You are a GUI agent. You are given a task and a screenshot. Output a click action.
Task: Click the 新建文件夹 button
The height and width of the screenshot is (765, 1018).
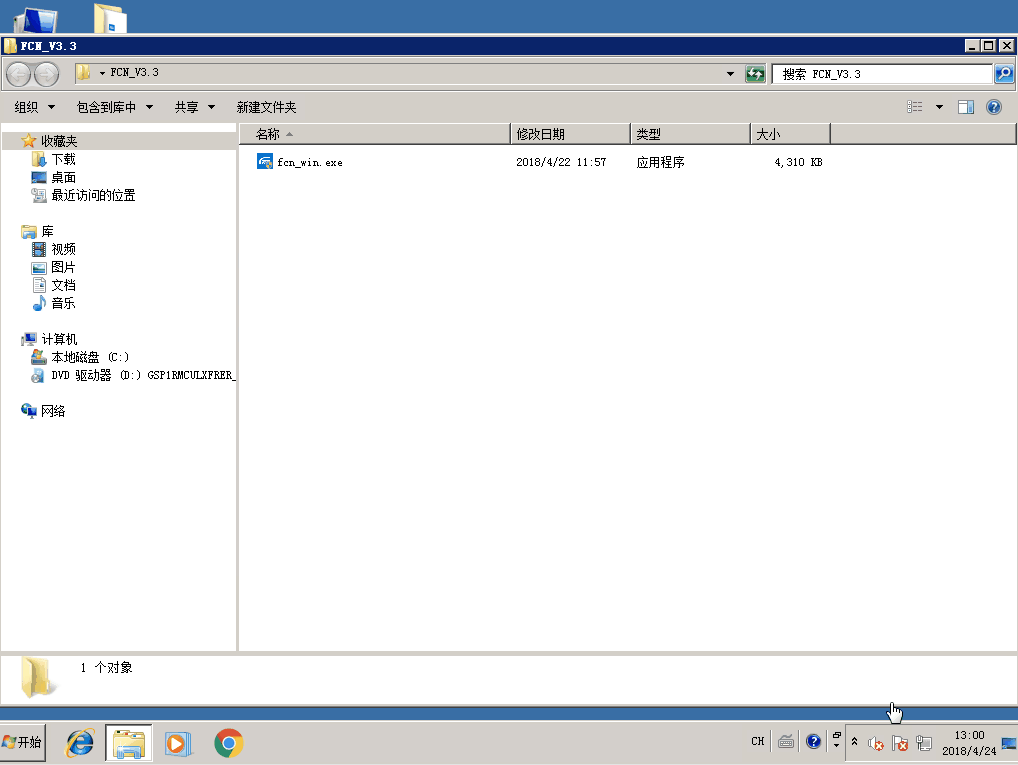tap(266, 107)
